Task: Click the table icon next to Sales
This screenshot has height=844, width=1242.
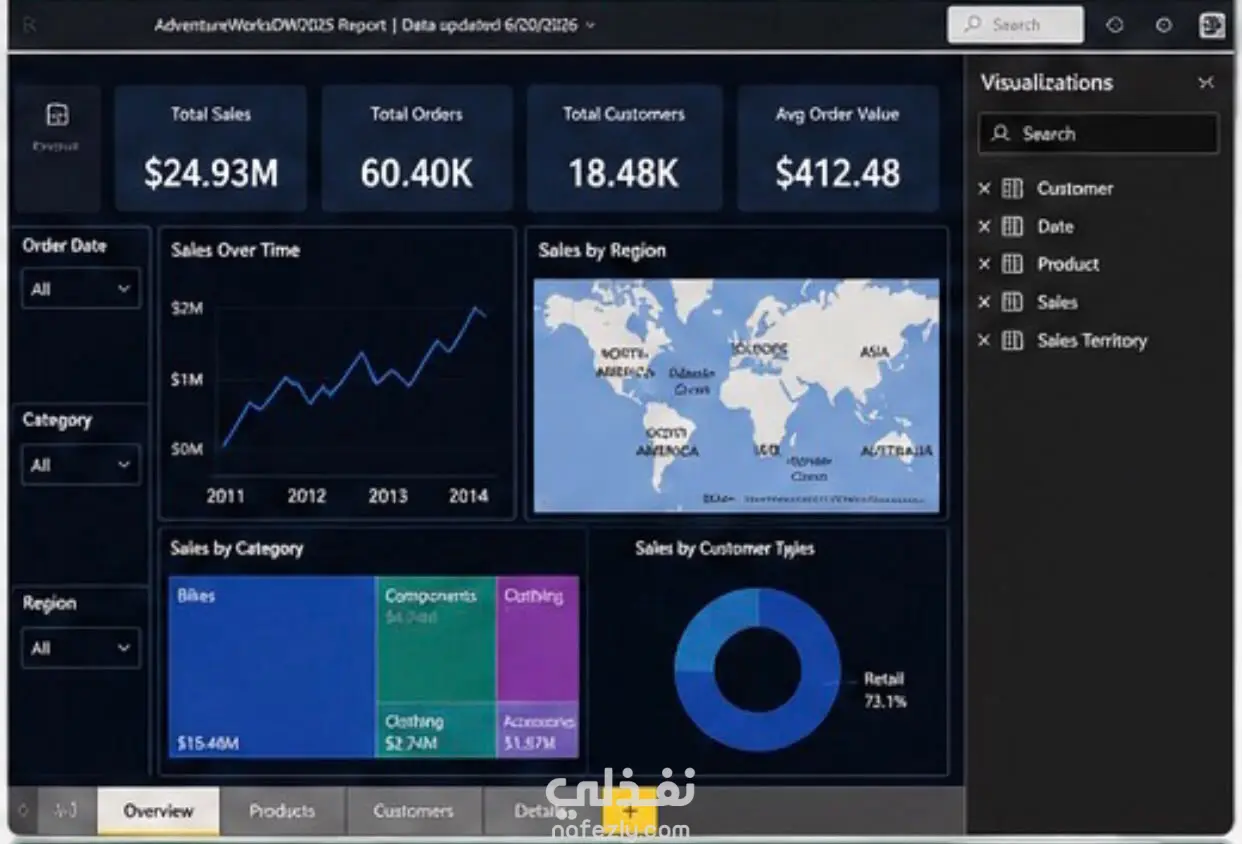Action: point(1012,302)
